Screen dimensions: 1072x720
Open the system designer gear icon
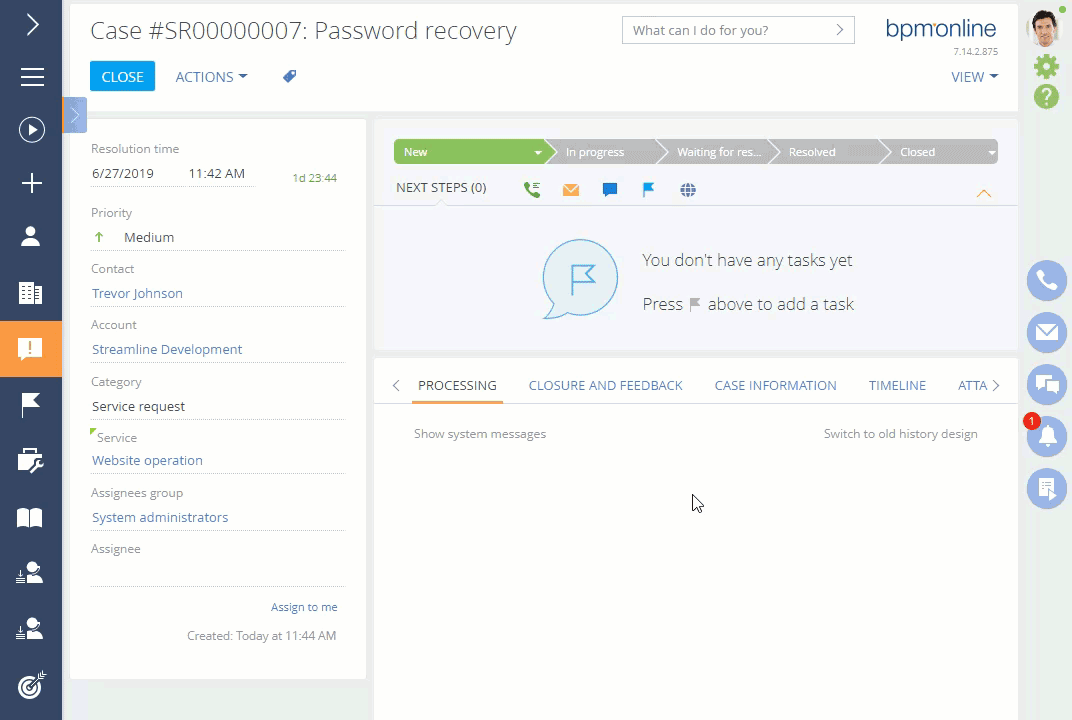pyautogui.click(x=1046, y=67)
